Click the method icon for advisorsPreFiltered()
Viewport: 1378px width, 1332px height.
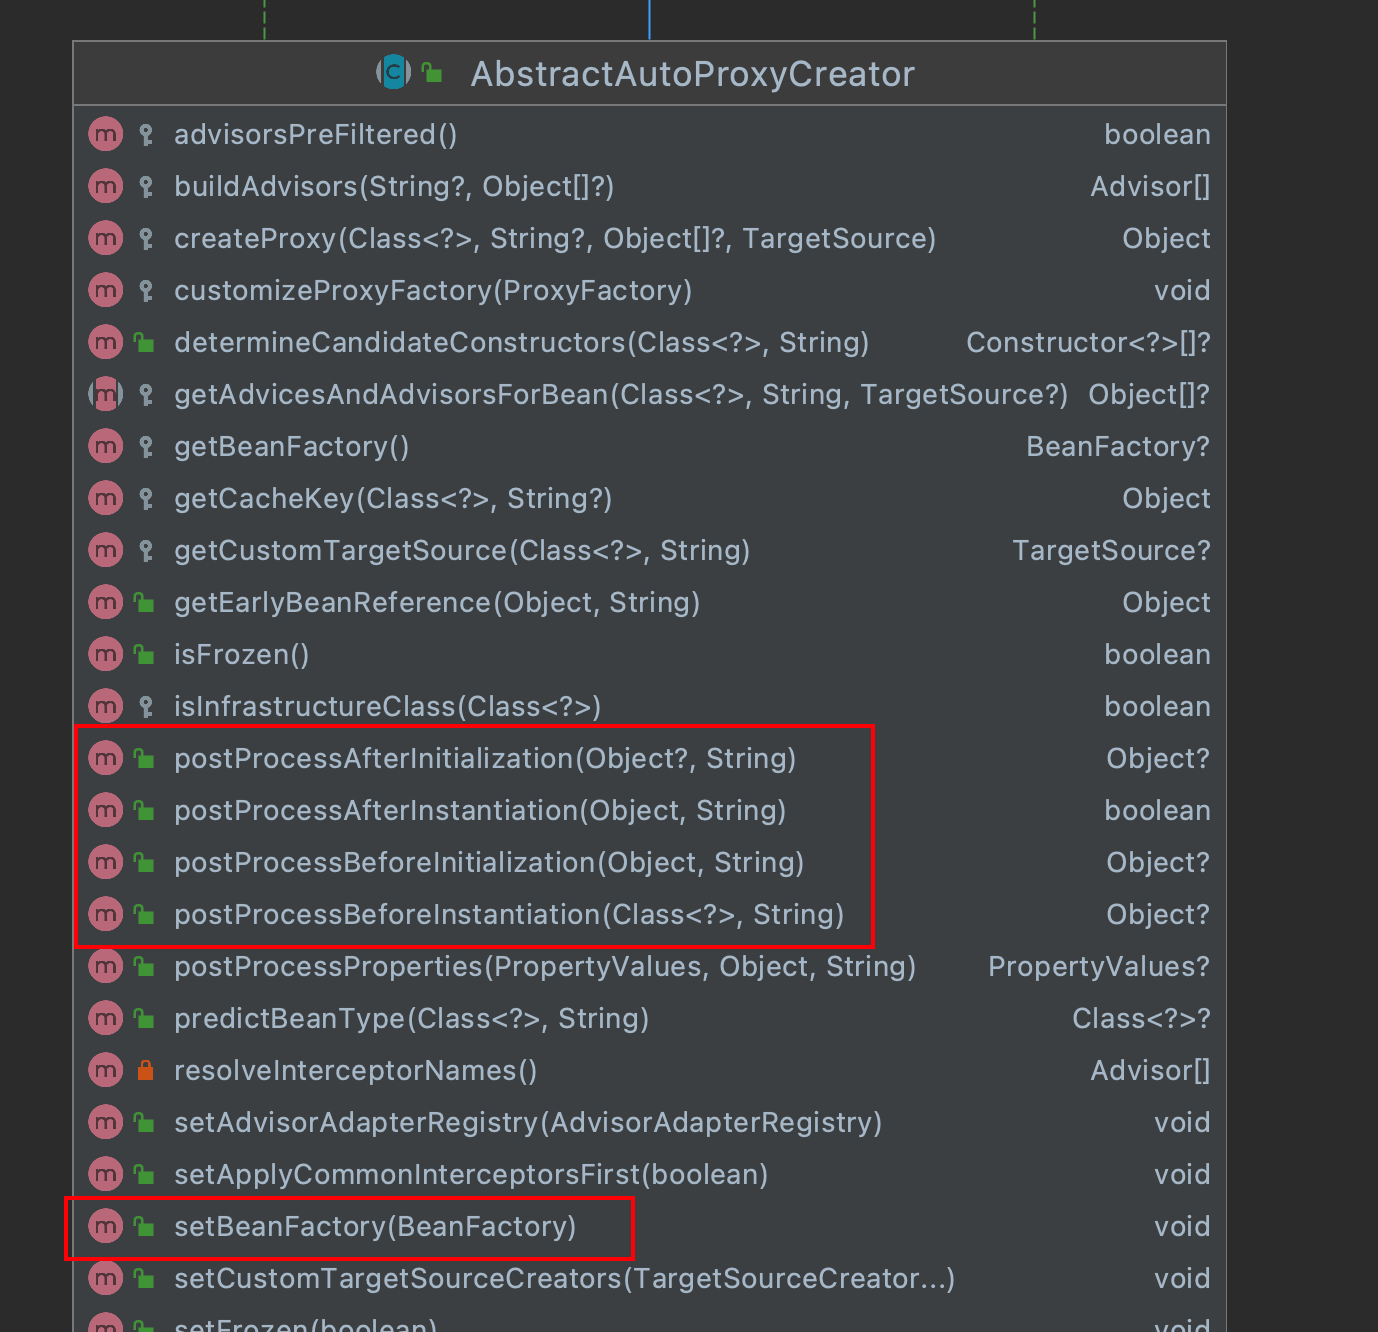105,134
